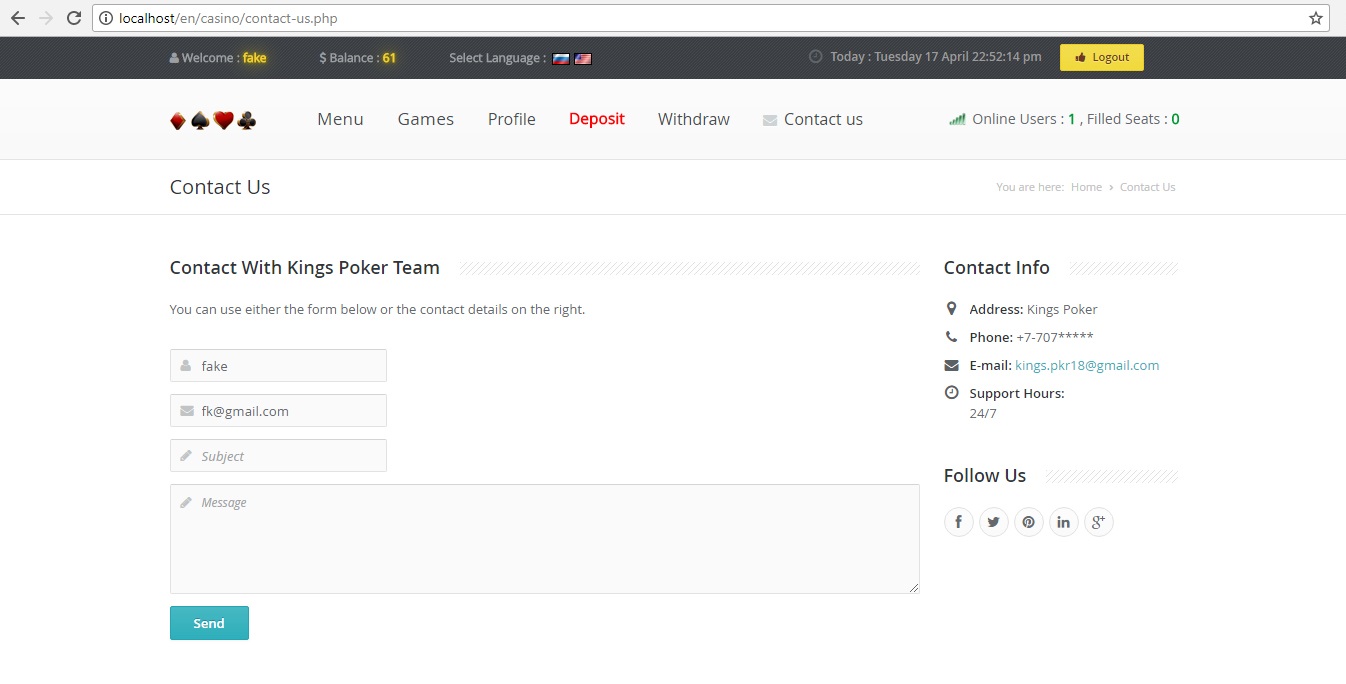Click the clock icon before Today
This screenshot has height=684, width=1346.
click(815, 57)
